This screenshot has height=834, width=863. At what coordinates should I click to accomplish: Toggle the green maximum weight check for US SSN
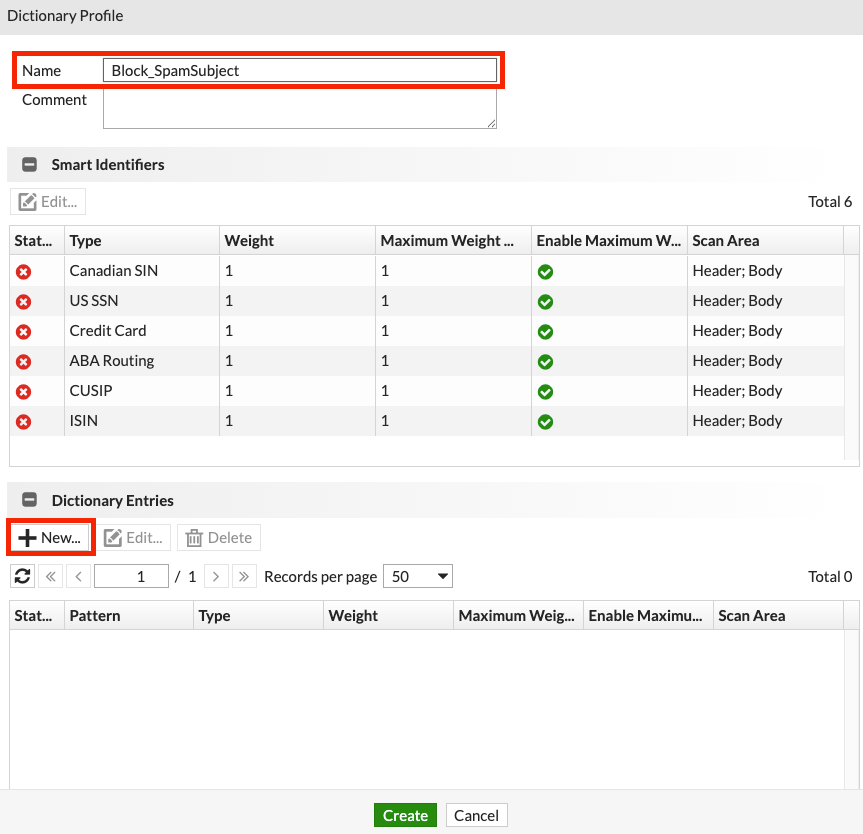545,301
